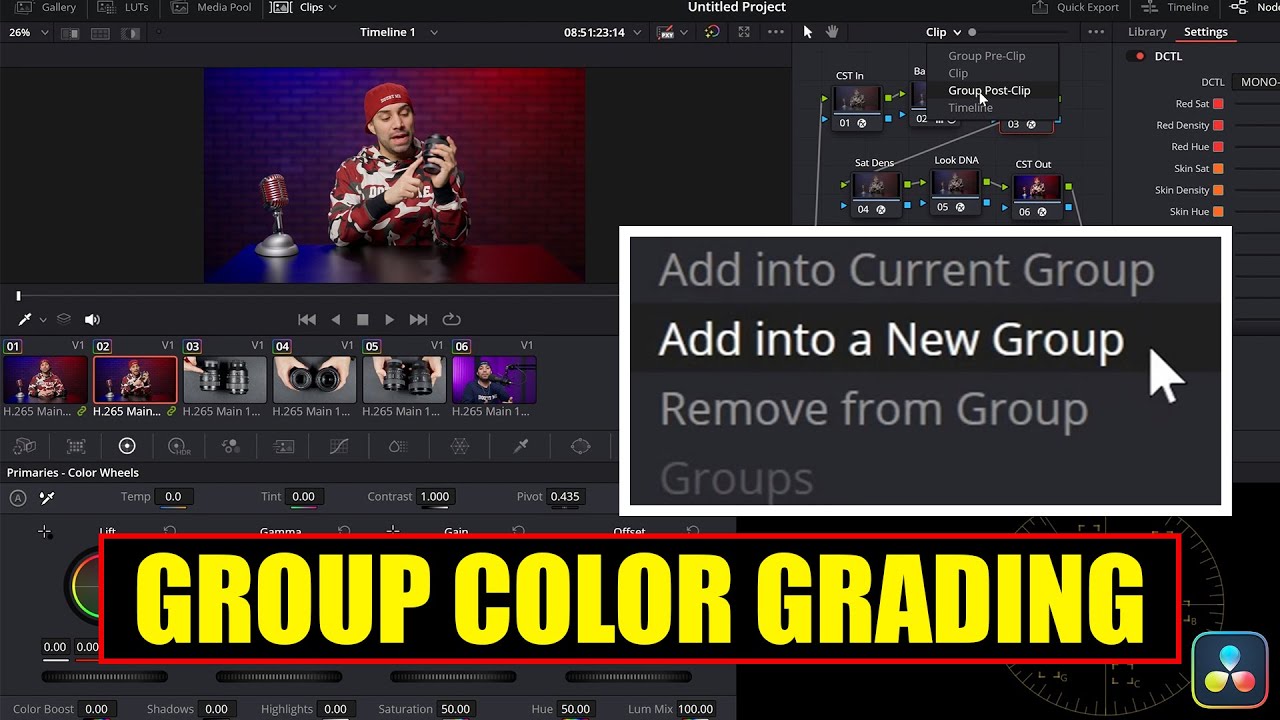
Task: Open the LUTs browser
Action: [x=124, y=7]
